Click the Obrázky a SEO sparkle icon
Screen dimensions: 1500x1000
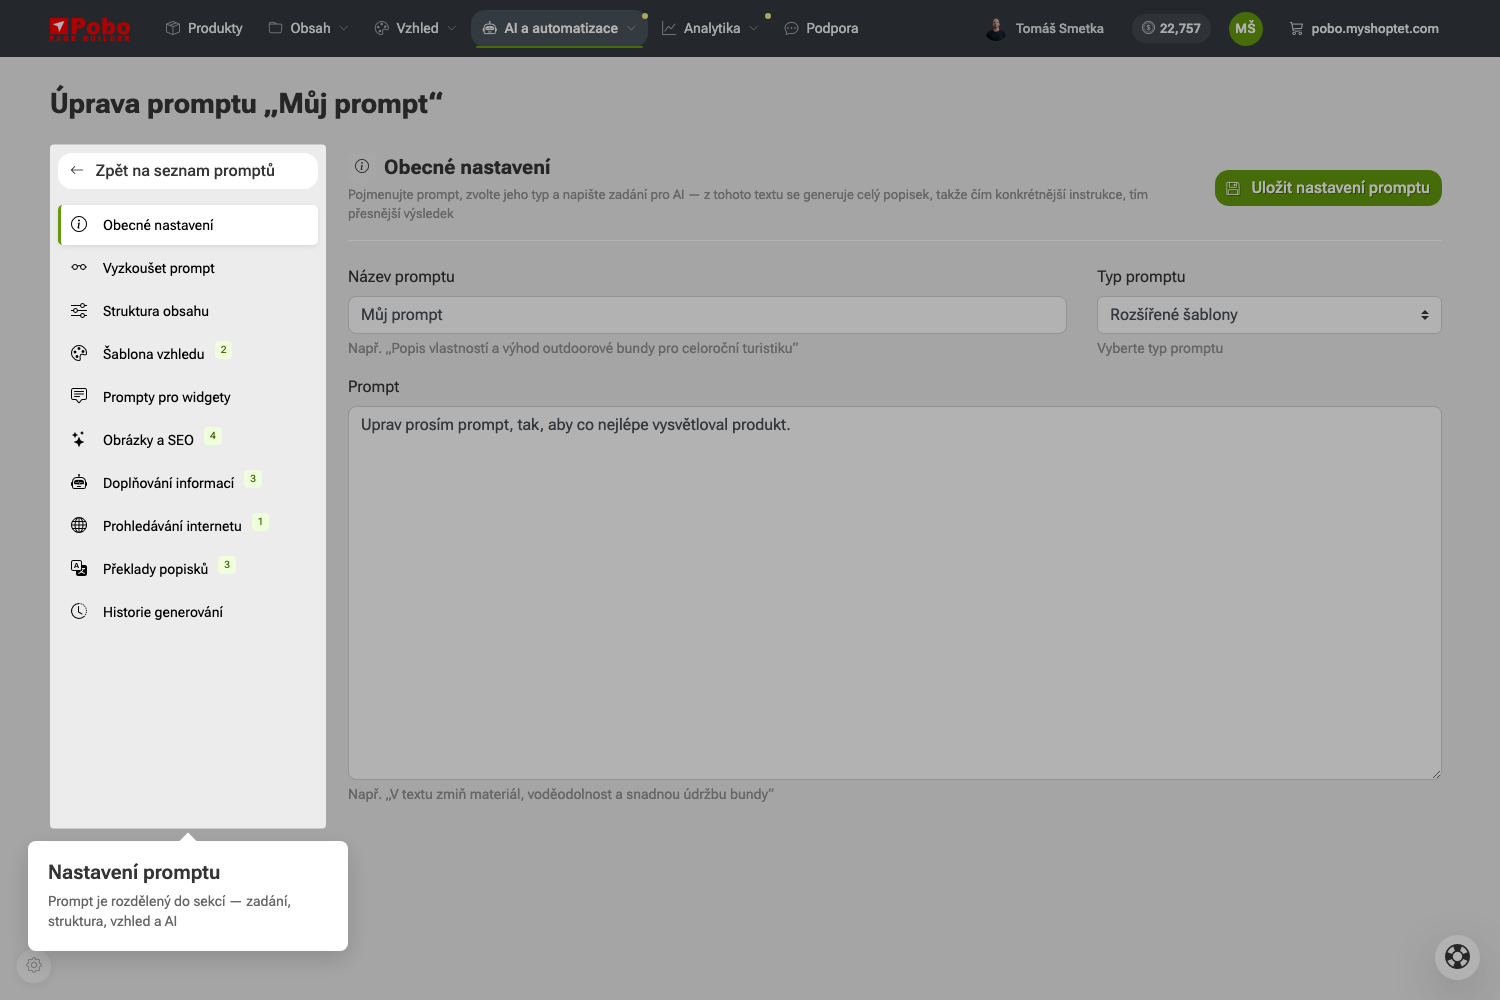pyautogui.click(x=79, y=439)
